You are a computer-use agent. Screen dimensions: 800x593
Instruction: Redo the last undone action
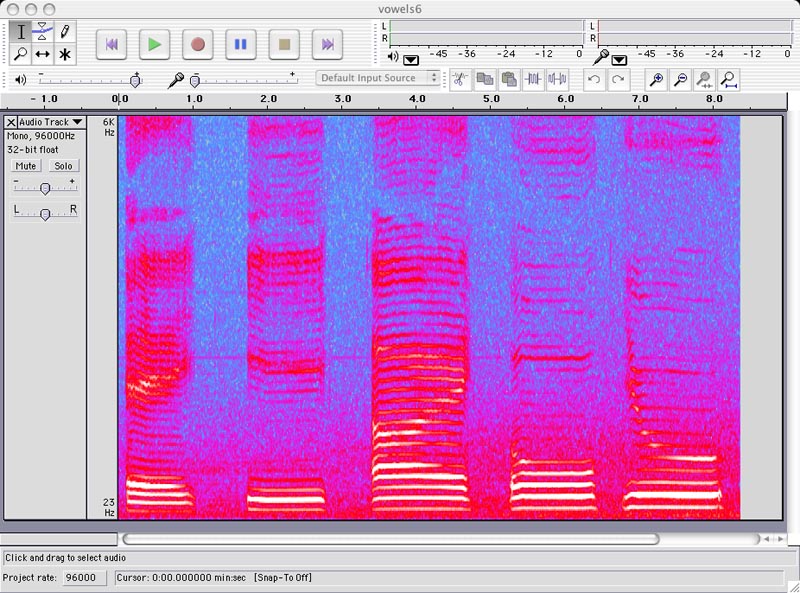618,79
